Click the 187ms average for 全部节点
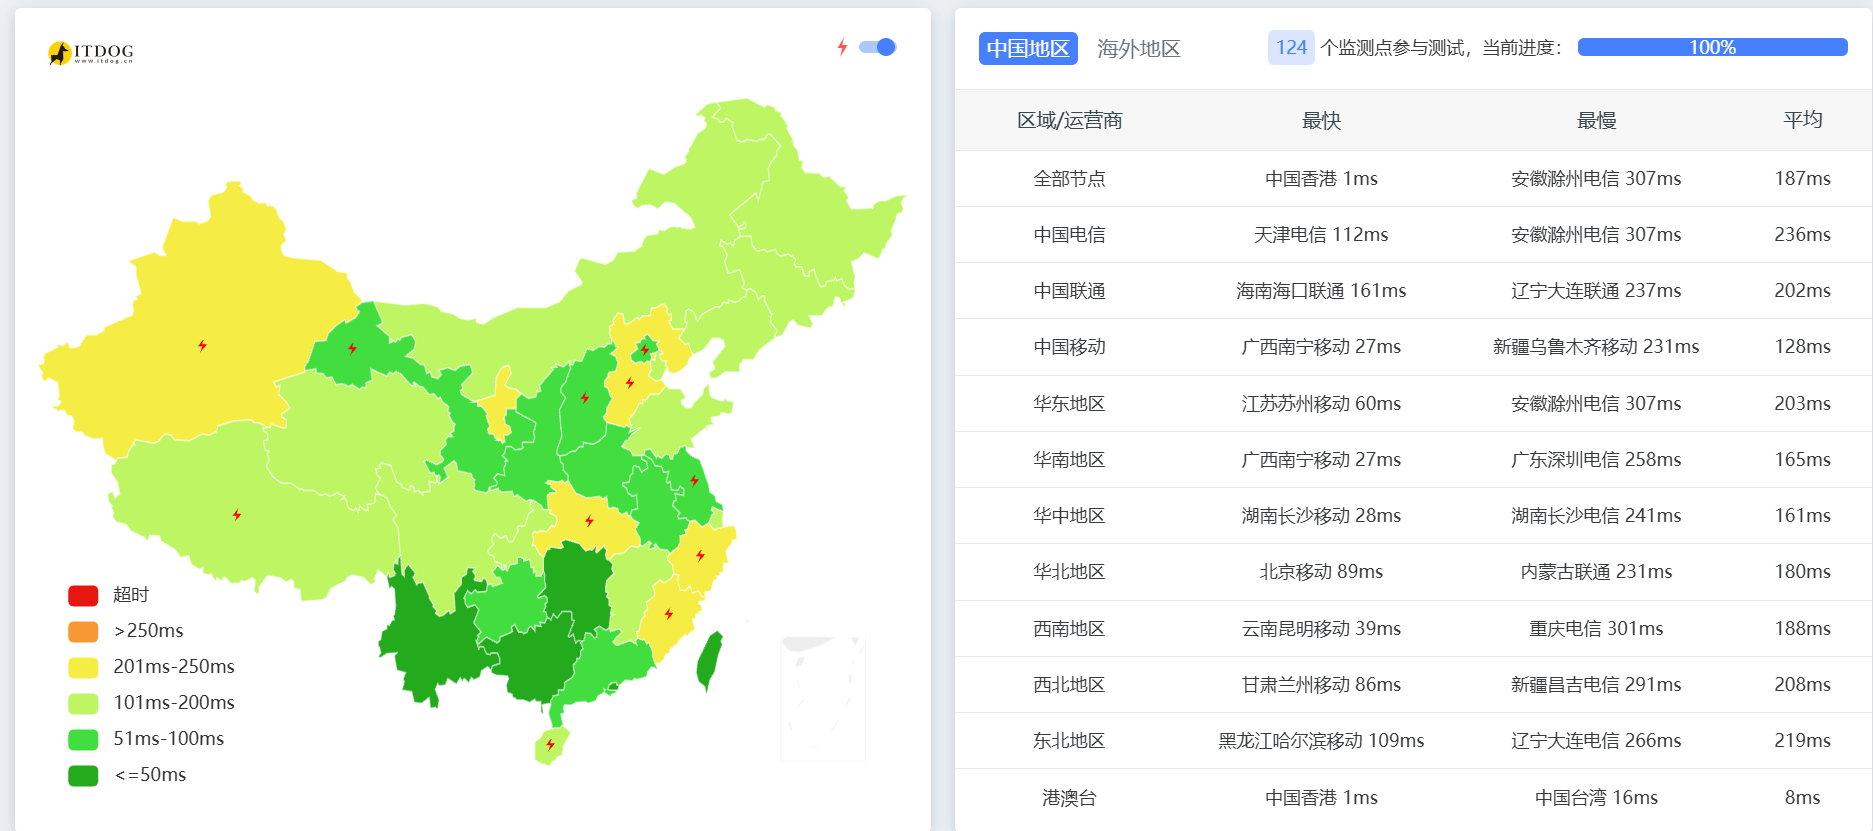 (x=1802, y=178)
